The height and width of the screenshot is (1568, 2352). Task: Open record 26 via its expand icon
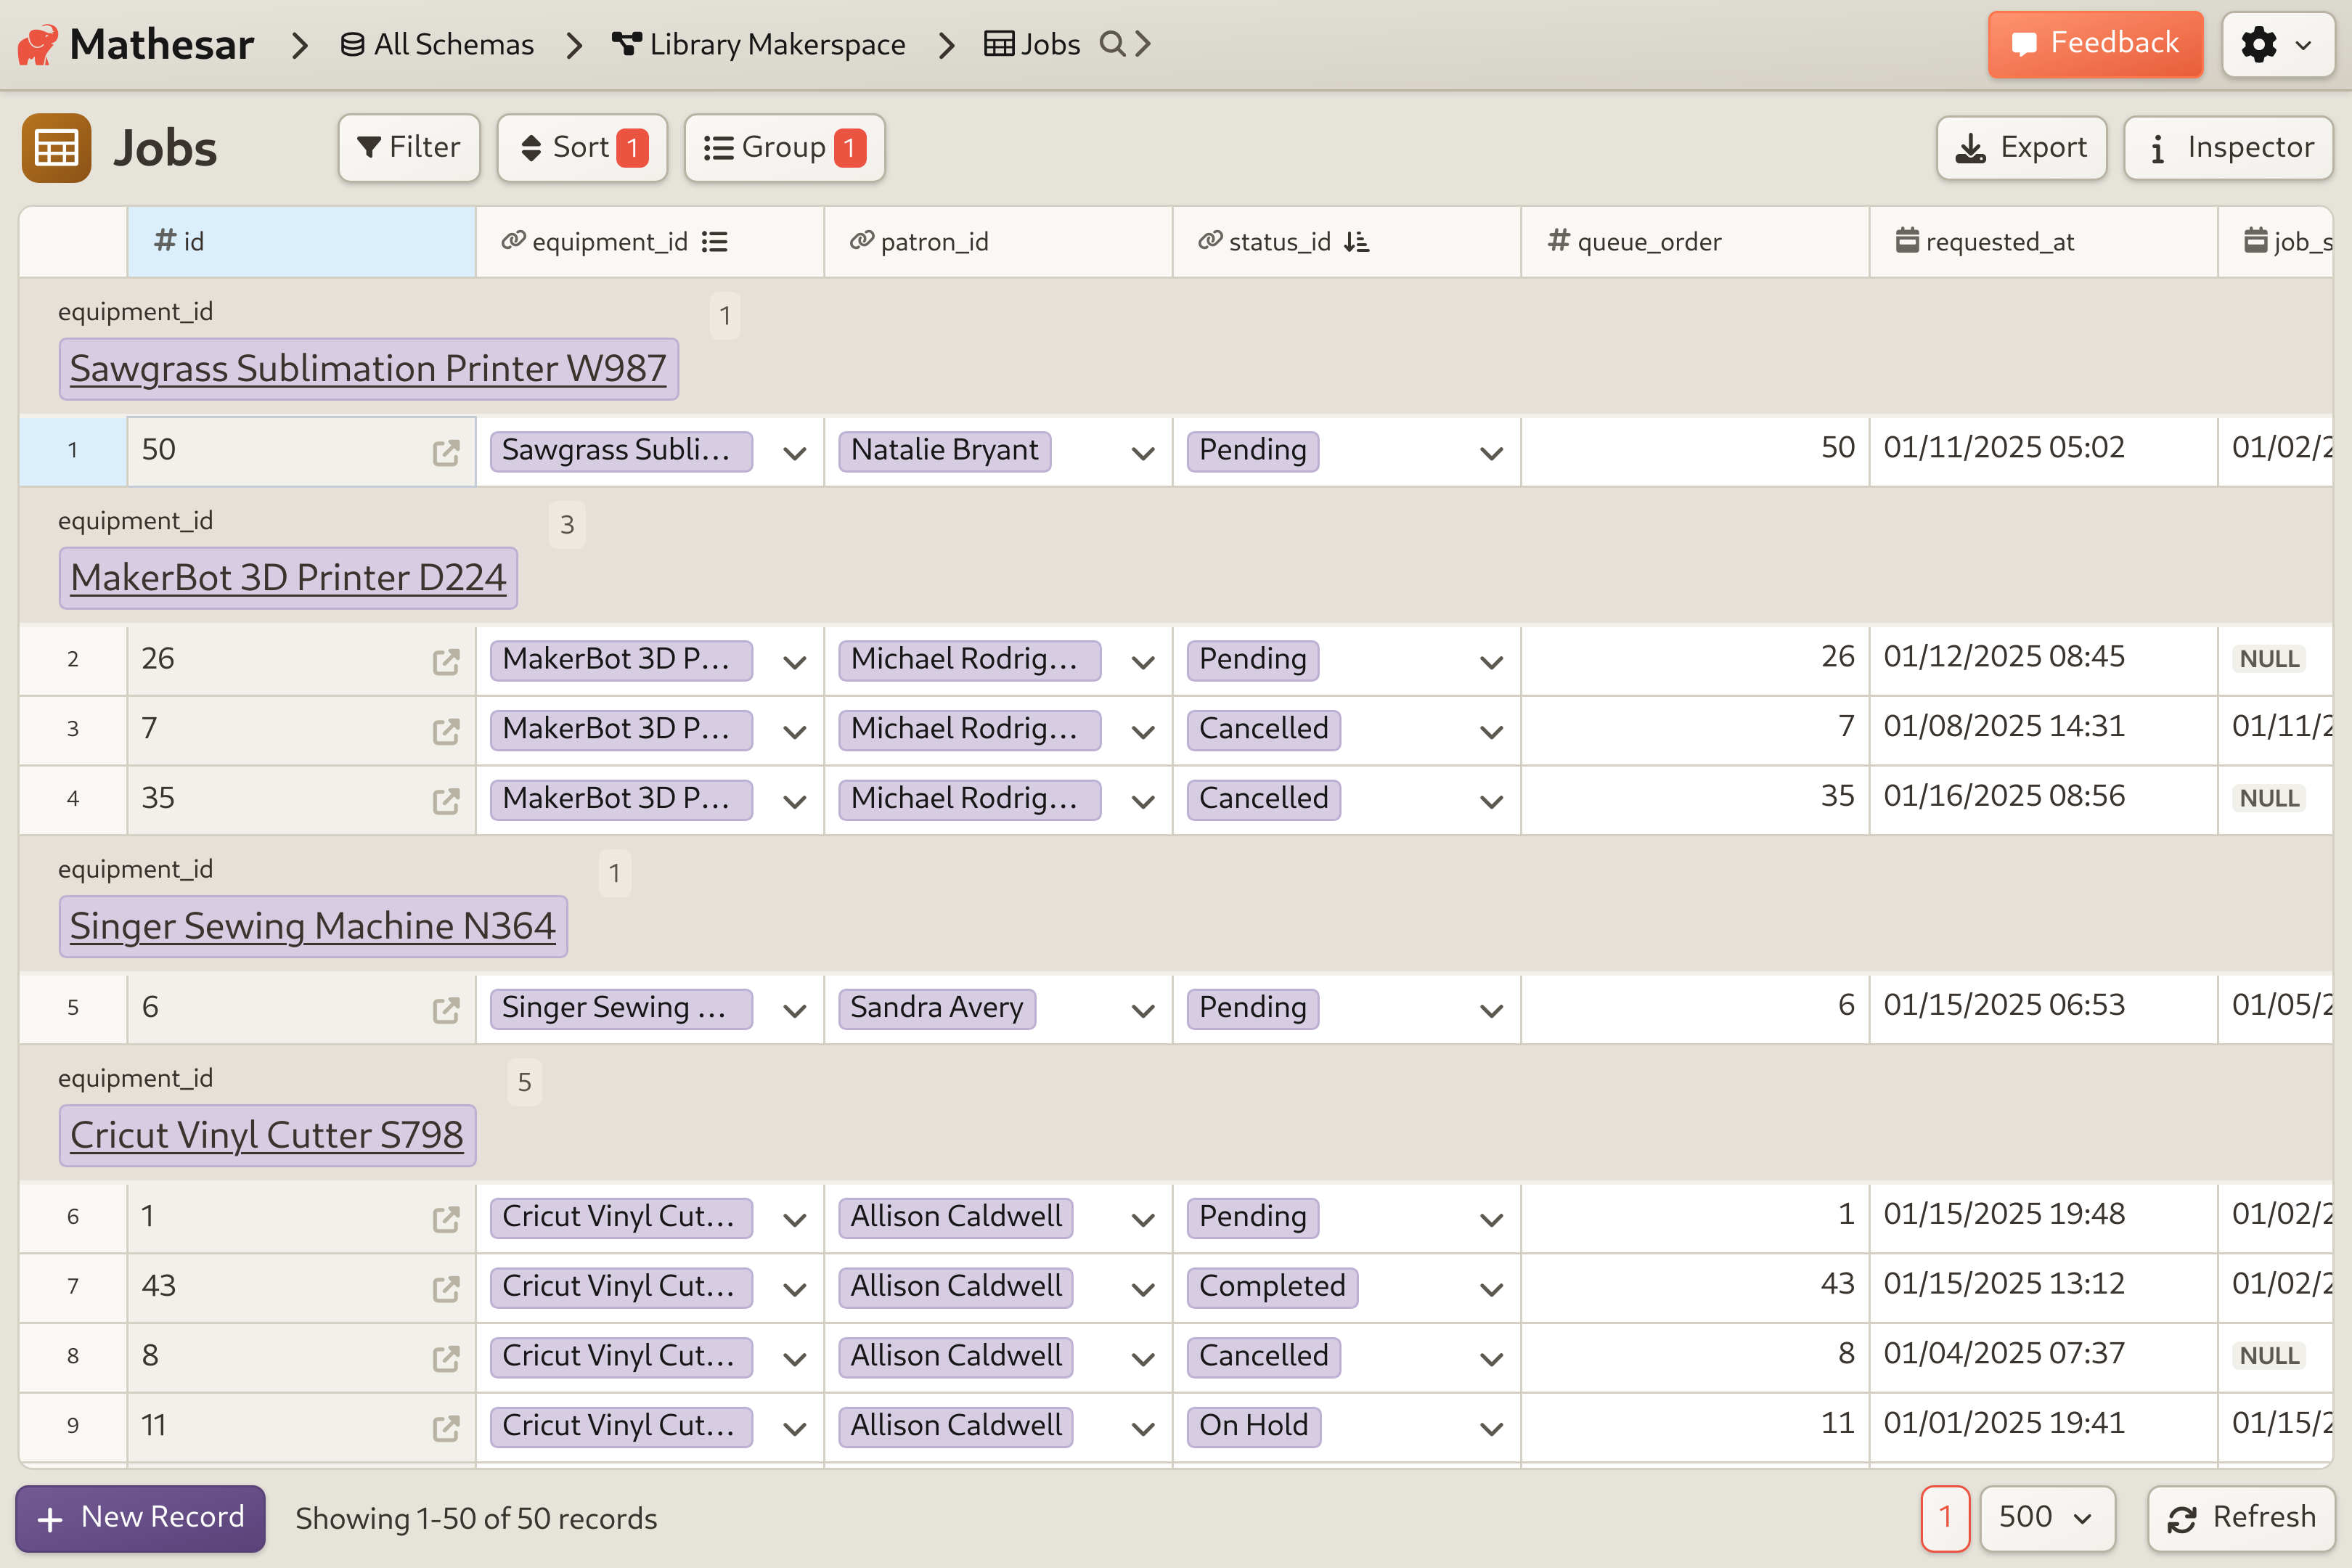point(446,661)
